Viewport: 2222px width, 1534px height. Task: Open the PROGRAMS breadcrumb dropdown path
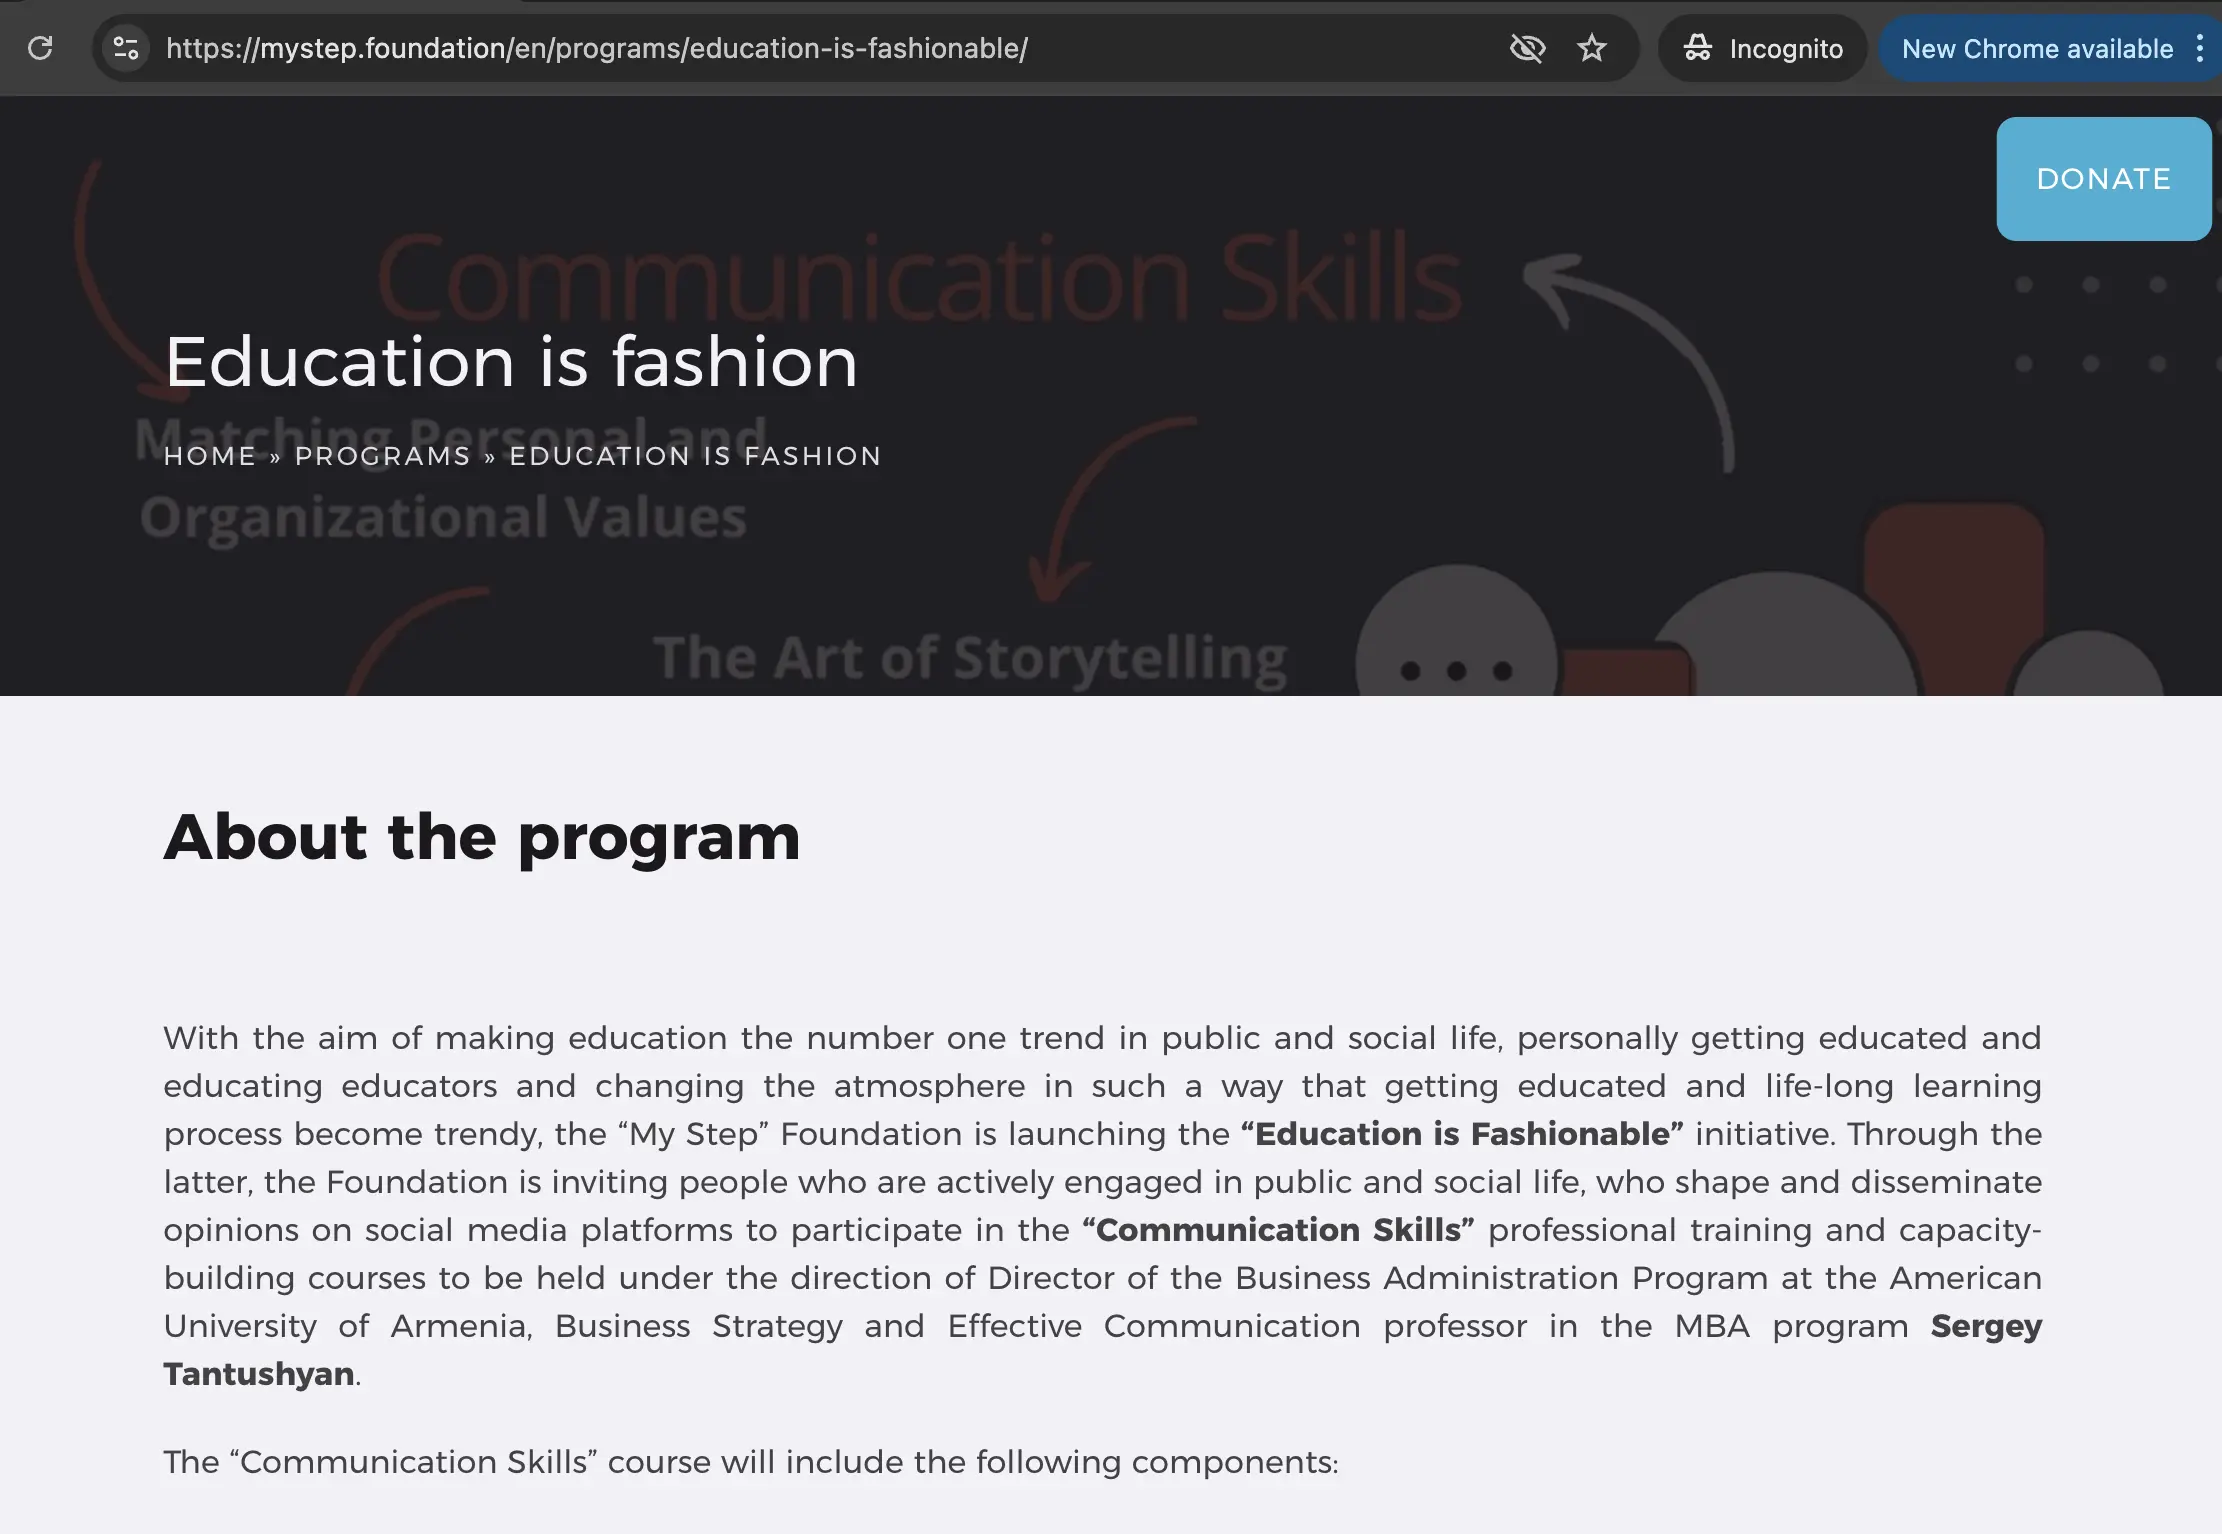(x=382, y=456)
